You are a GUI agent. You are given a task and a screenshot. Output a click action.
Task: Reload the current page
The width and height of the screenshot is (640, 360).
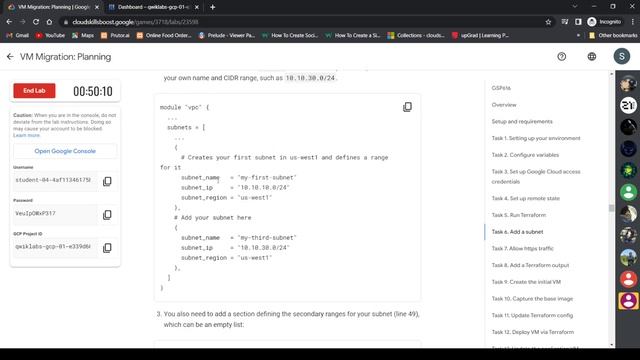tap(36, 22)
